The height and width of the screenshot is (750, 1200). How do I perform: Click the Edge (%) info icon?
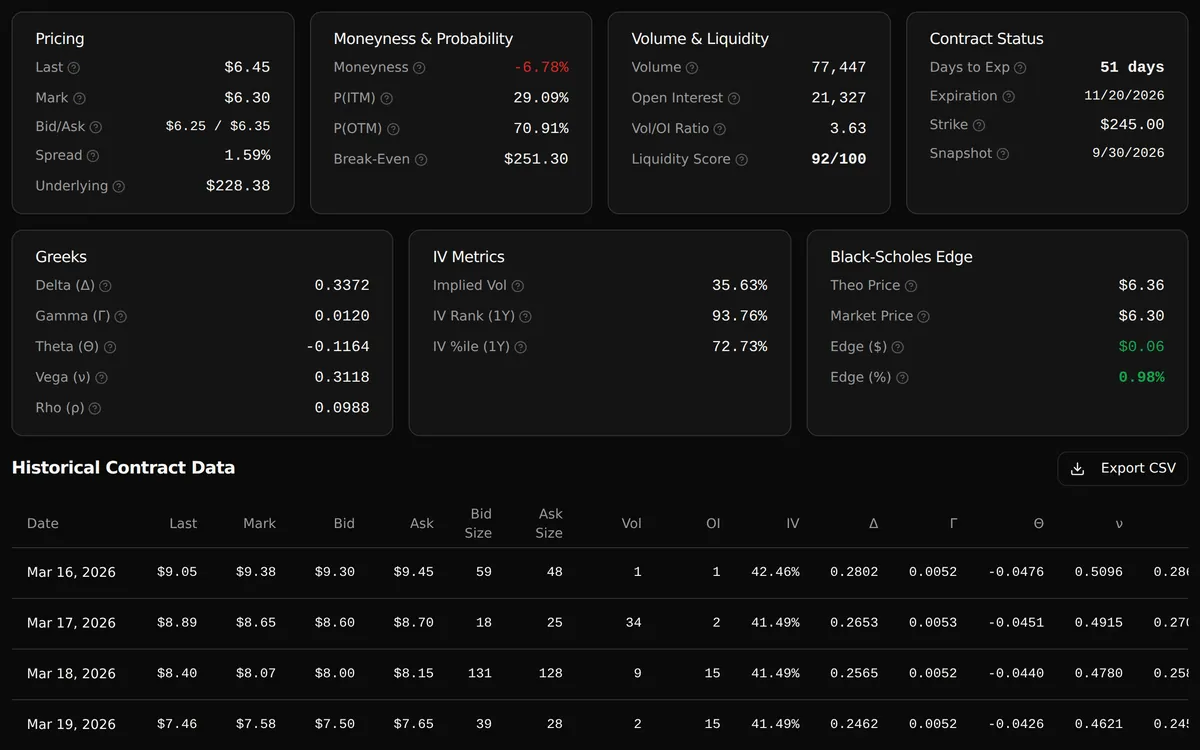coord(903,378)
